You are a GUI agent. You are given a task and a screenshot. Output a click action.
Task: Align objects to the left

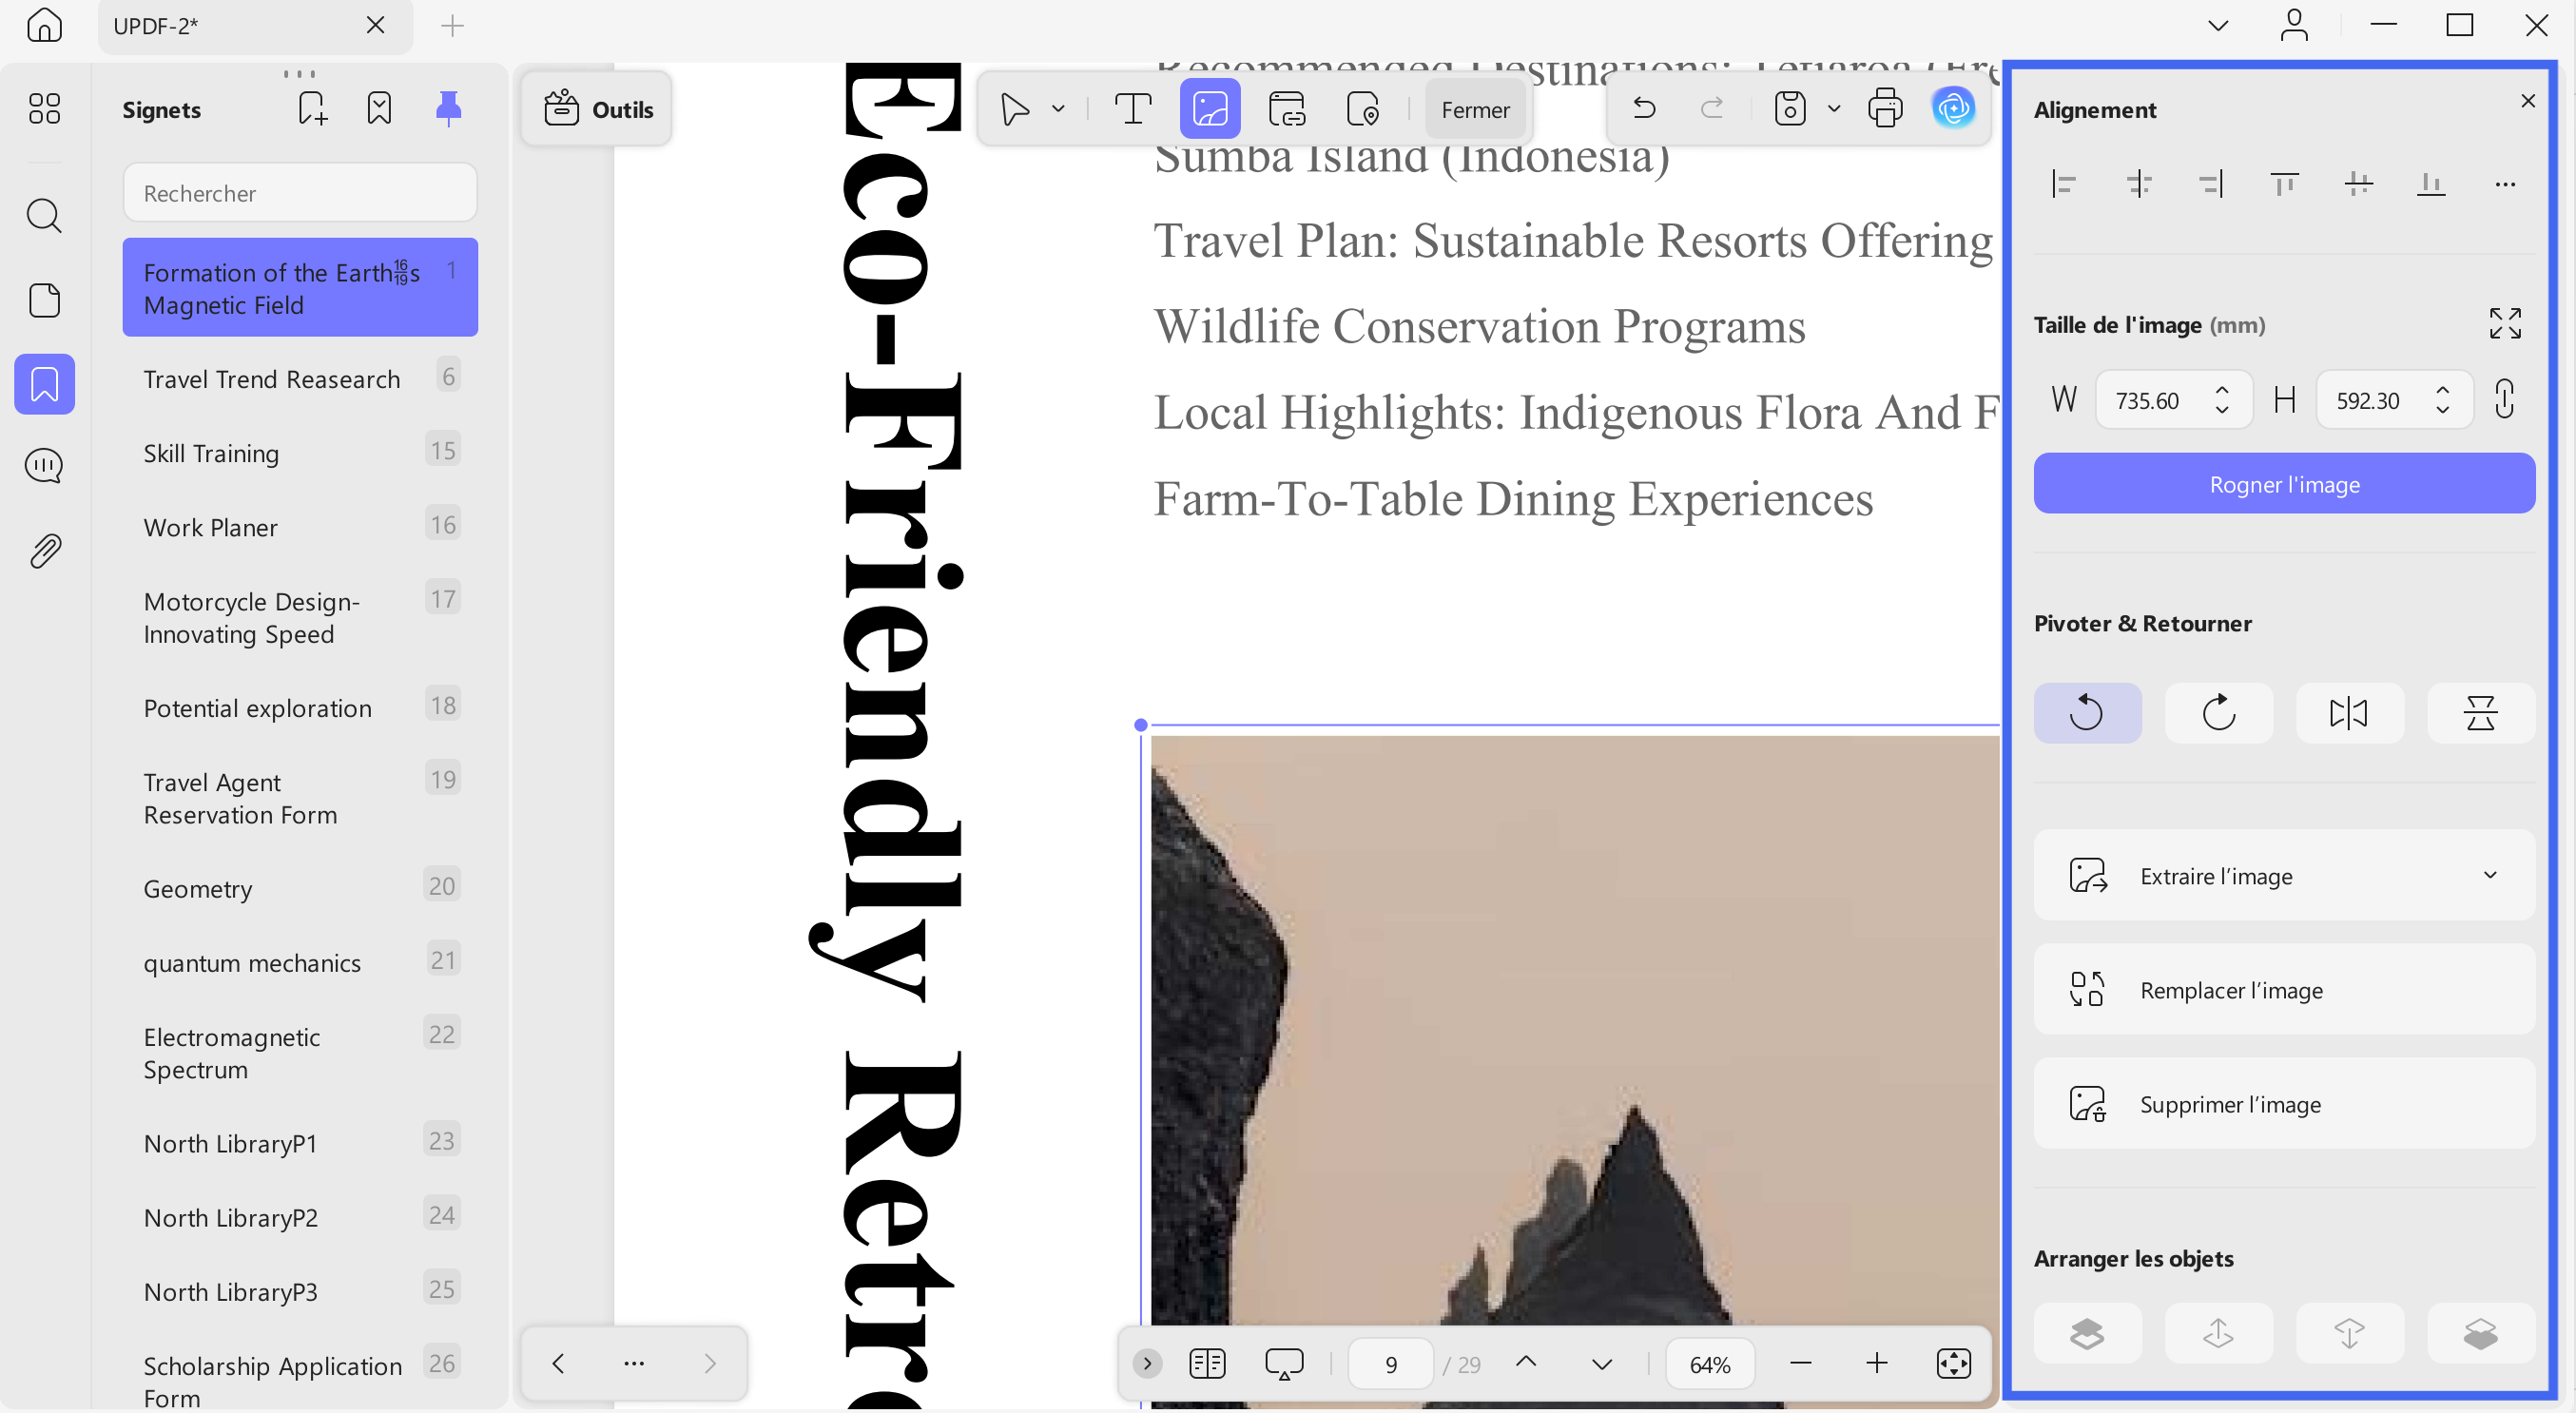pyautogui.click(x=2064, y=184)
